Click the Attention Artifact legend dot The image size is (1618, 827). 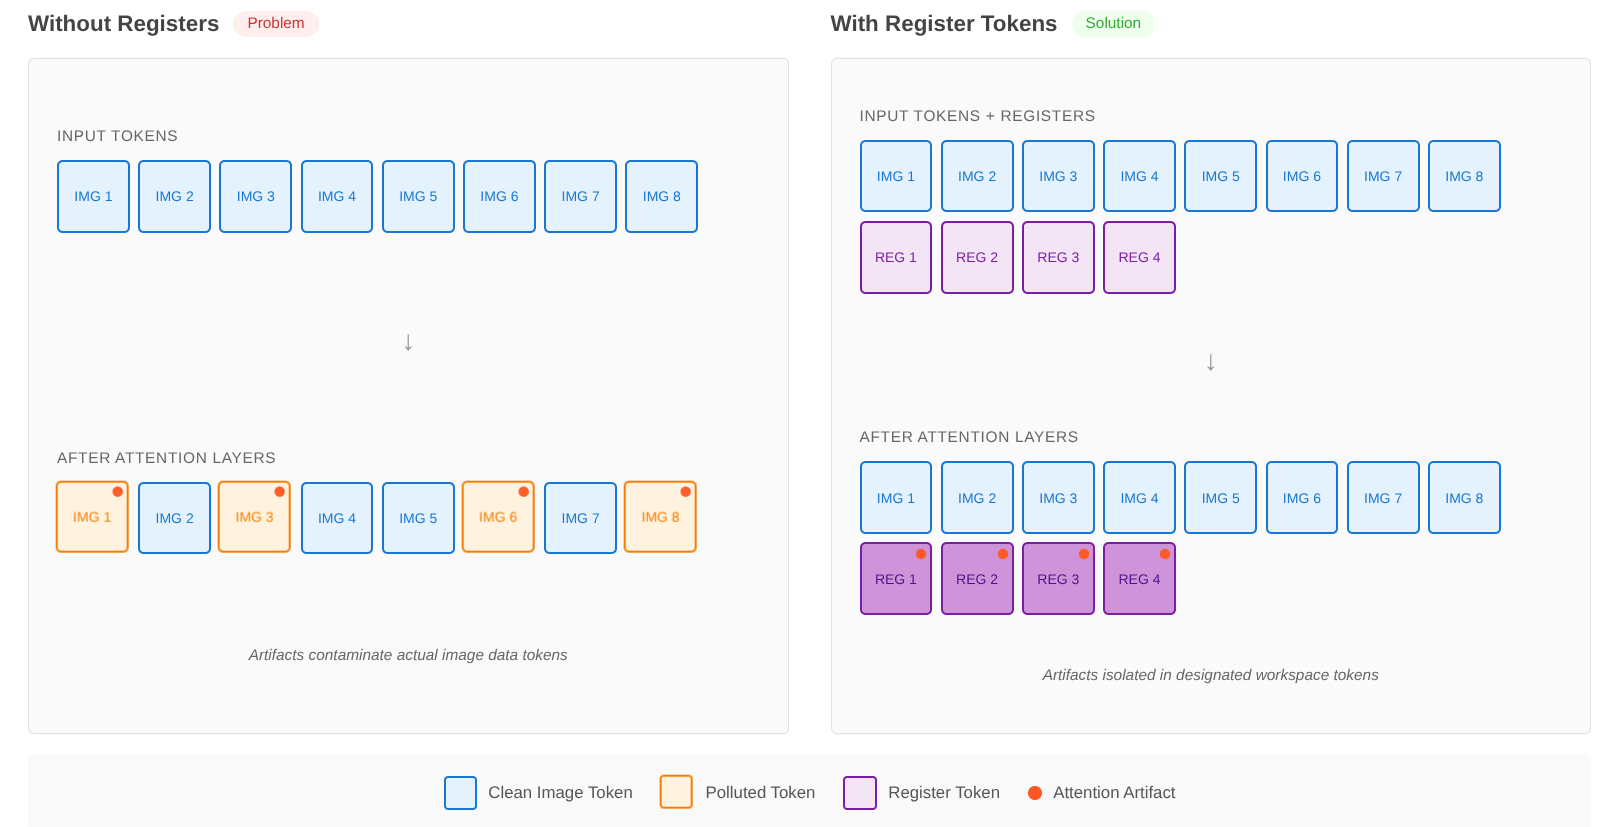click(x=1035, y=793)
